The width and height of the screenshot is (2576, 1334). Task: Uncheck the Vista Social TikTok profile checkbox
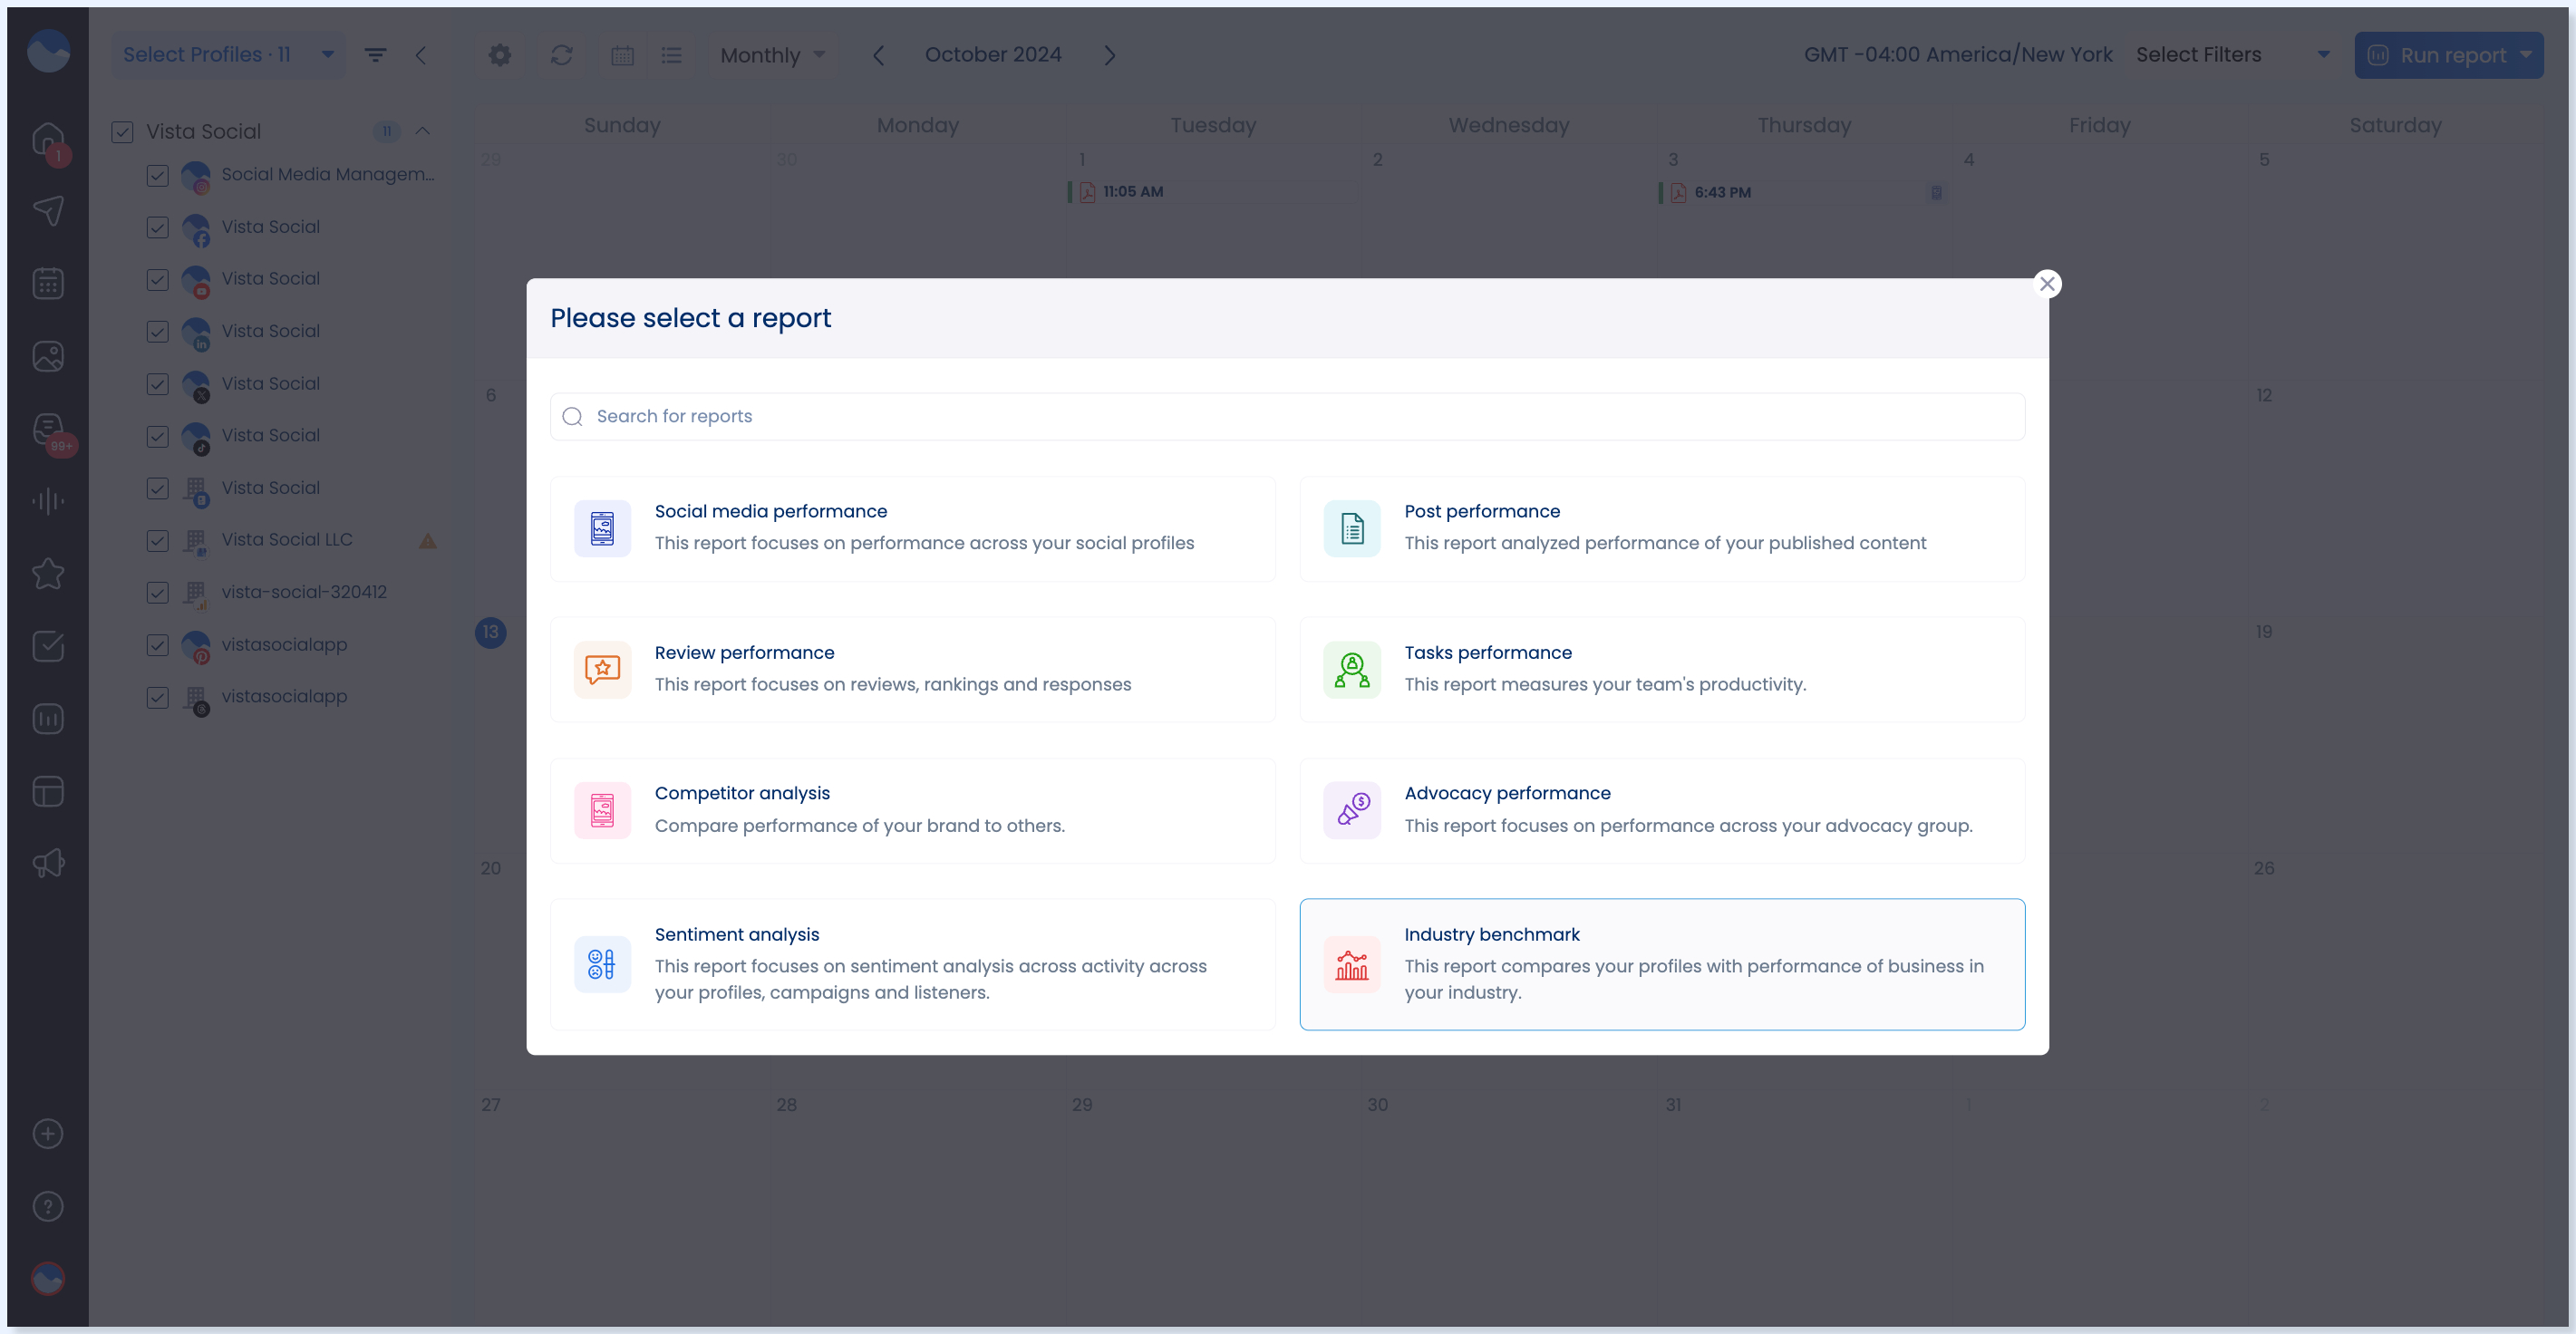[x=157, y=436]
